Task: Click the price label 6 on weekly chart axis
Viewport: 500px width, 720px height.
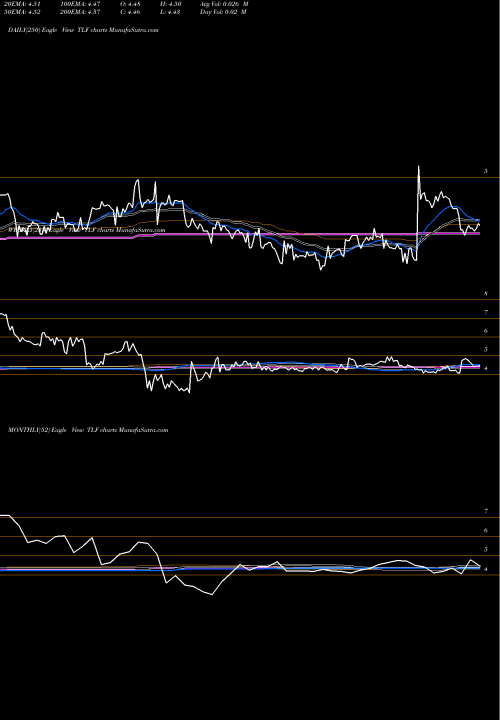Action: (486, 331)
